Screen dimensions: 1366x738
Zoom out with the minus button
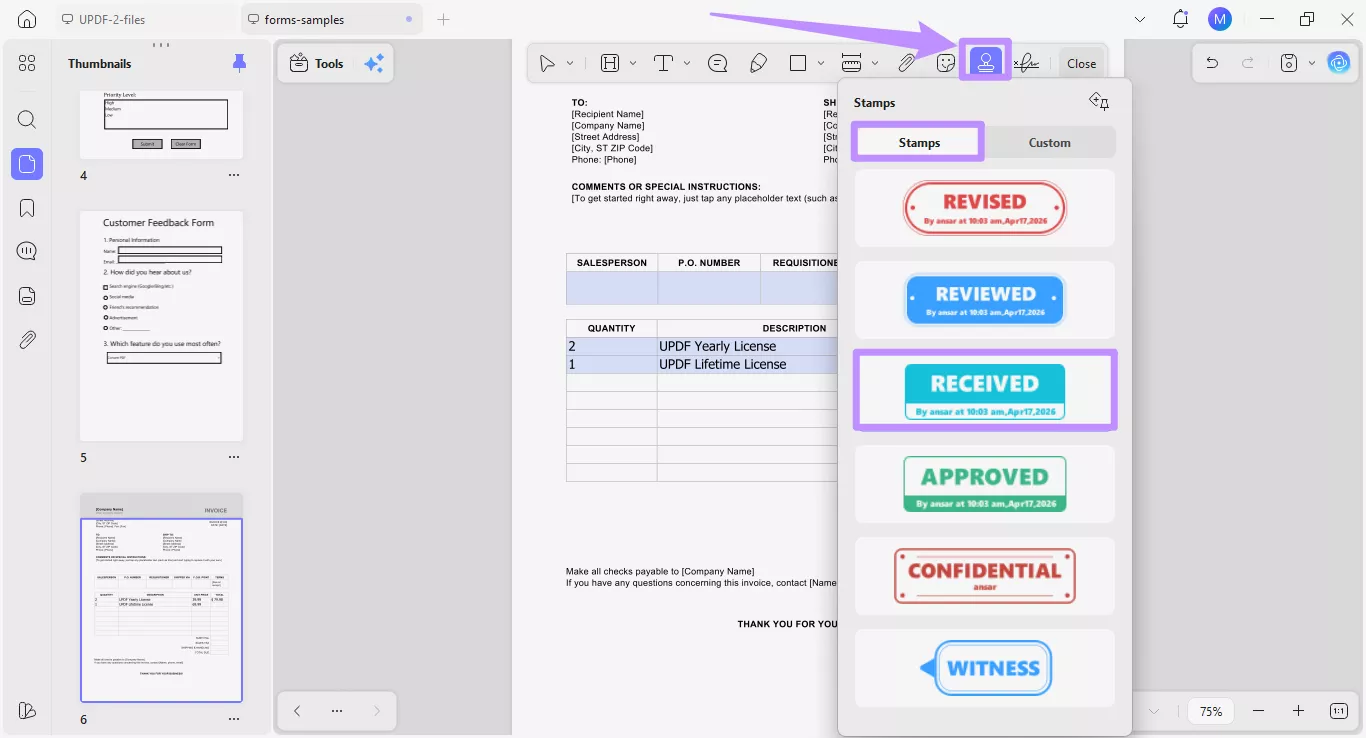[1258, 711]
